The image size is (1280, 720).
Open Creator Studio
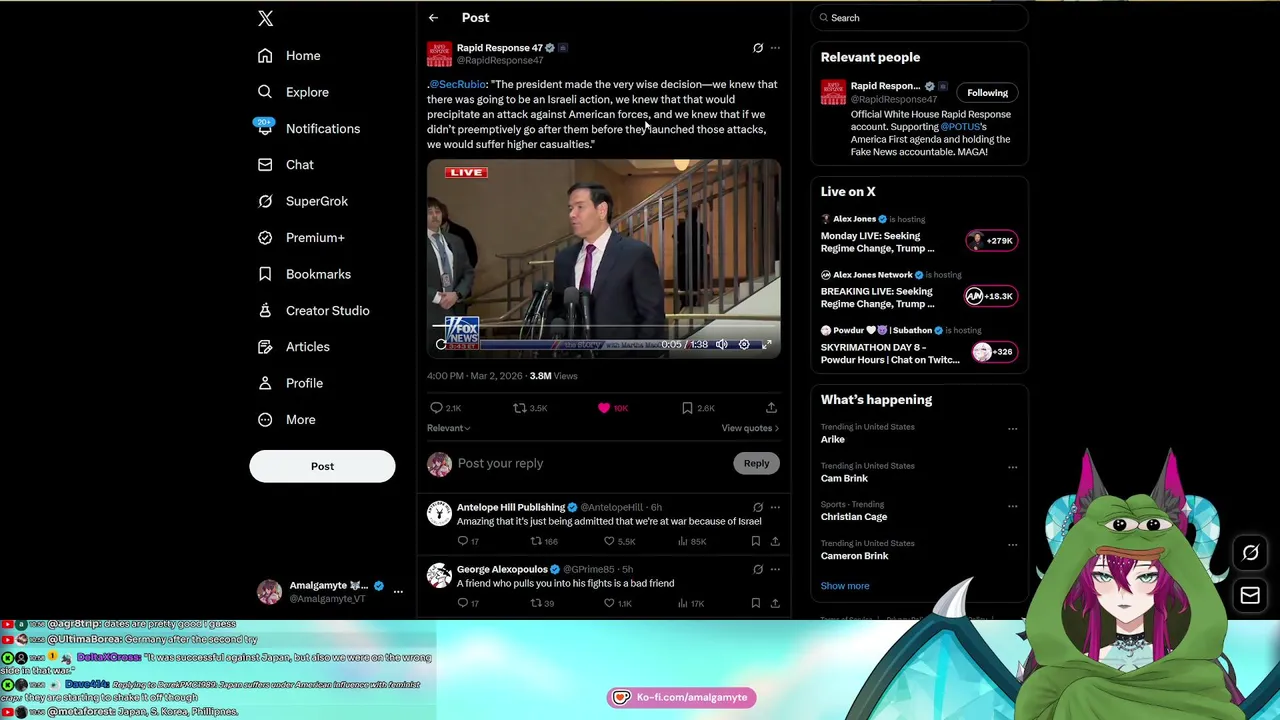pos(313,311)
